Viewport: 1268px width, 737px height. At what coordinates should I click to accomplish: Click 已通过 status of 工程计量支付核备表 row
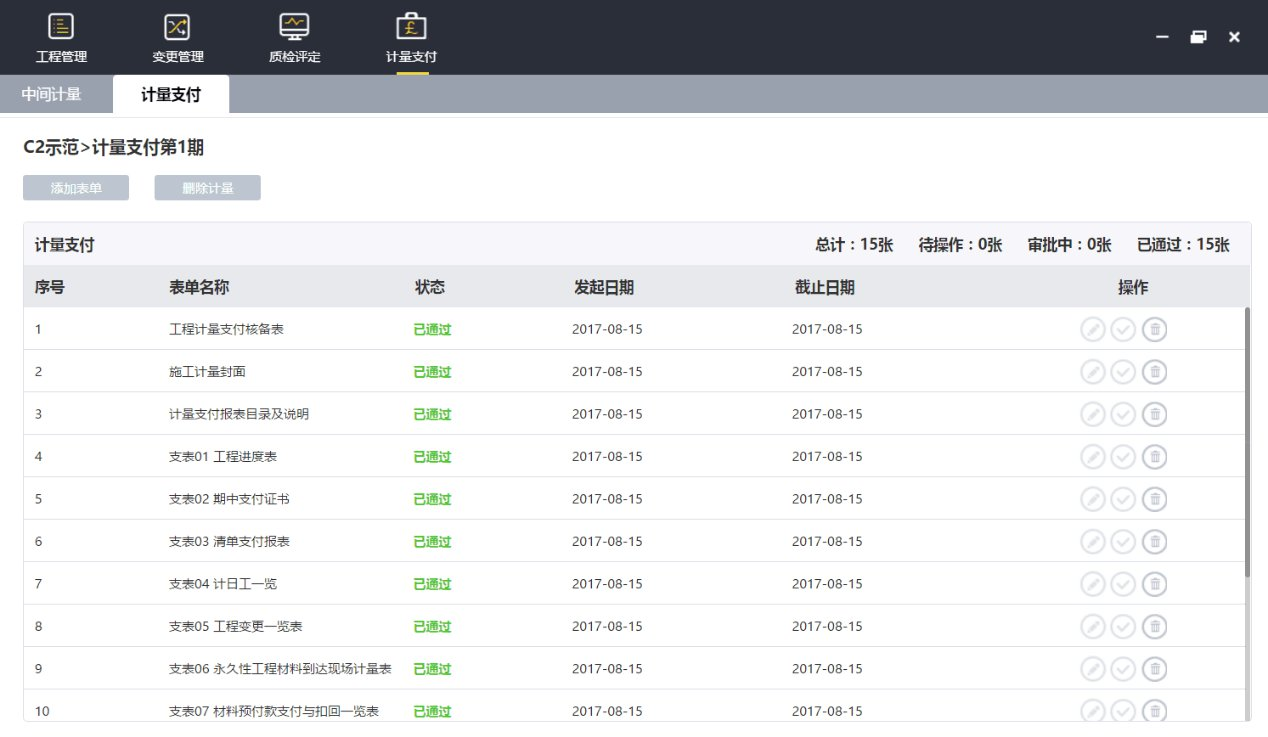[x=432, y=329]
